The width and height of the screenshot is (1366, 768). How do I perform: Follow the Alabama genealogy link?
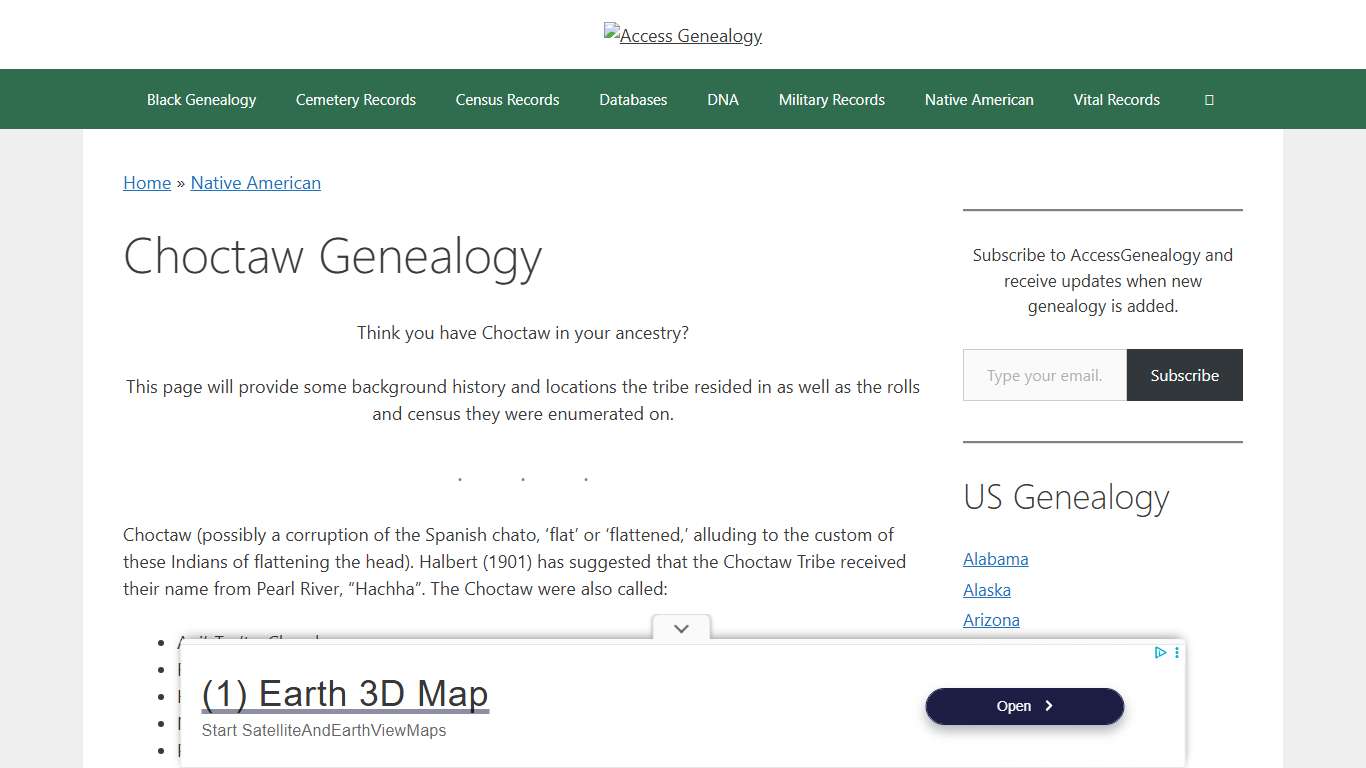click(995, 559)
